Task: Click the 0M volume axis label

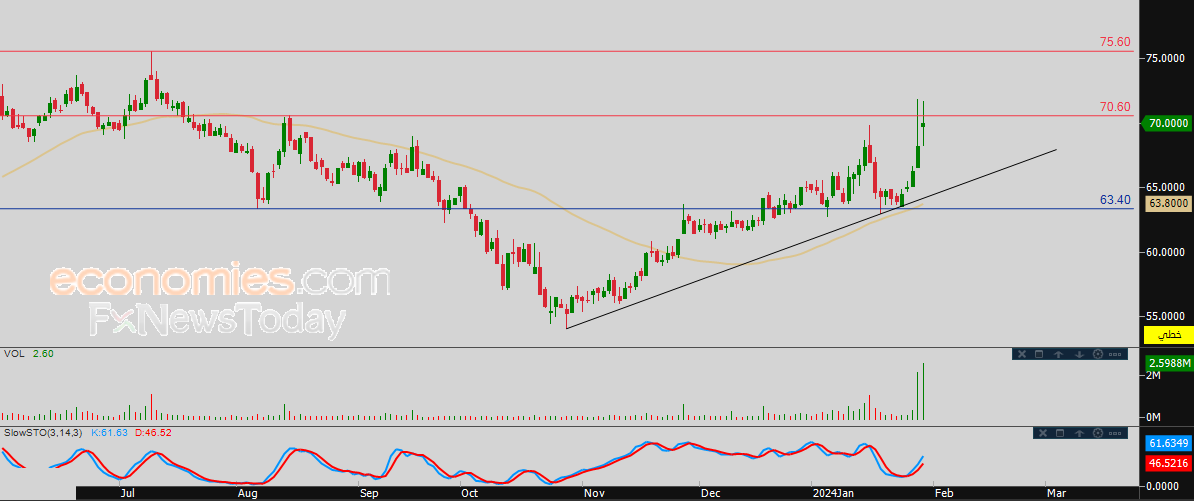Action: pyautogui.click(x=1153, y=417)
